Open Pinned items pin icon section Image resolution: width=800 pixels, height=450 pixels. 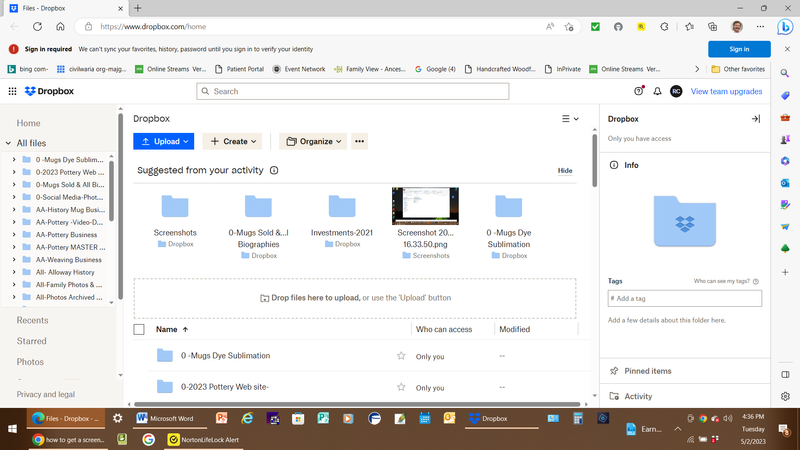point(614,371)
